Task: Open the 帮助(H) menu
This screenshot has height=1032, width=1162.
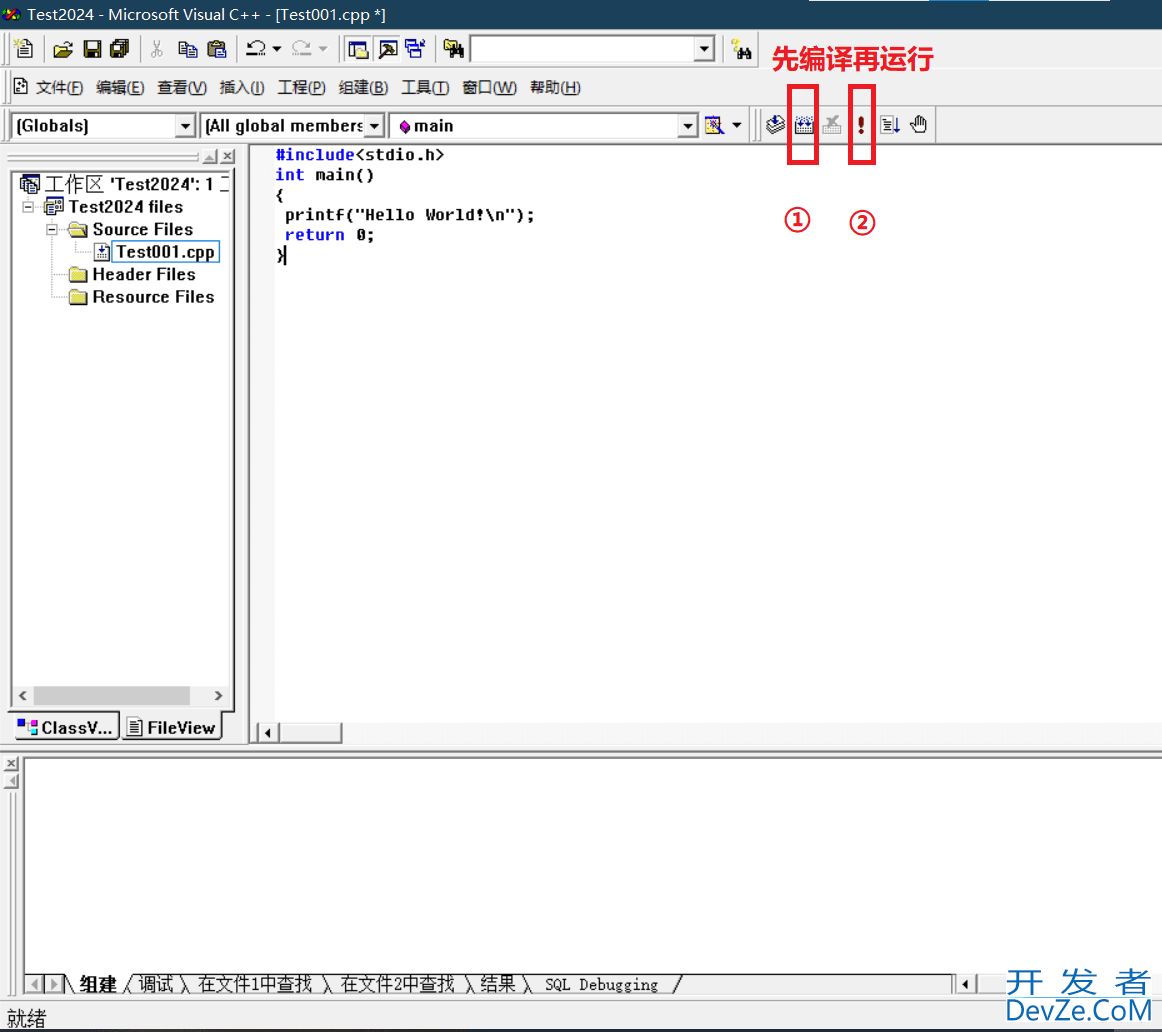Action: coord(555,87)
